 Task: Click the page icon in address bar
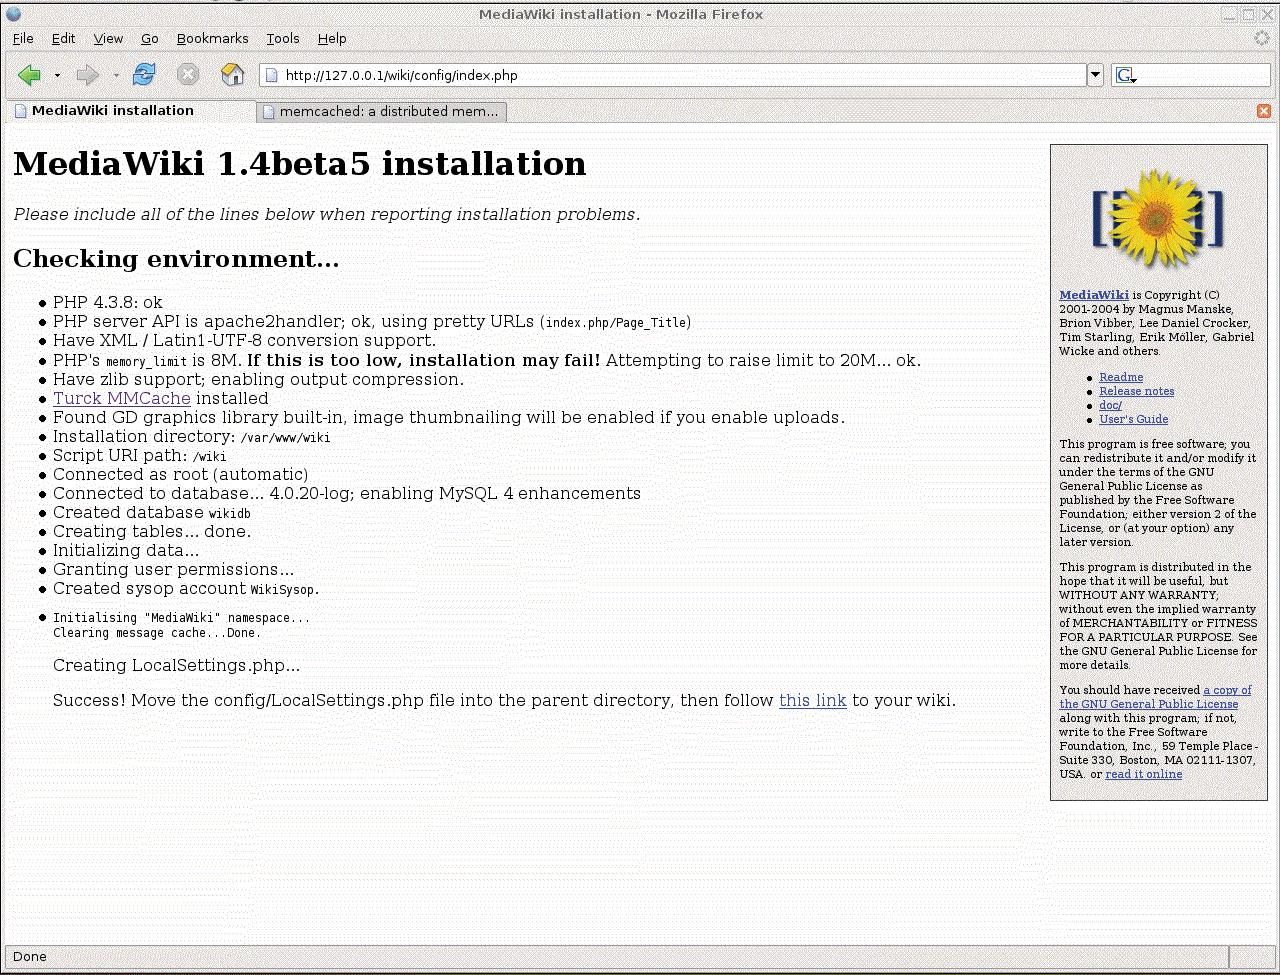click(272, 75)
